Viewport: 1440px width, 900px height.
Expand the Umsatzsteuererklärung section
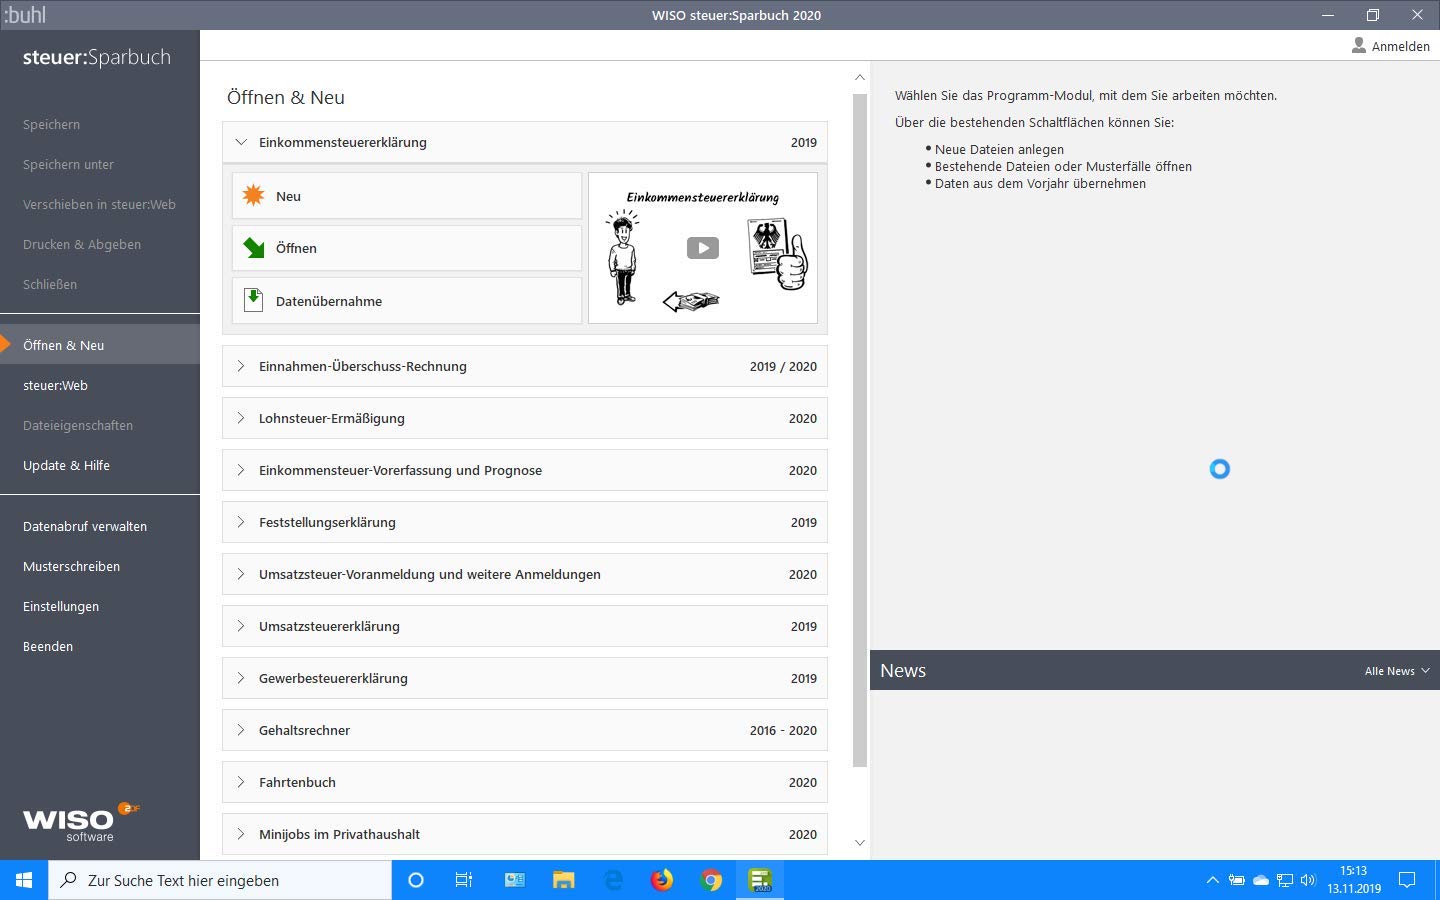pos(525,626)
